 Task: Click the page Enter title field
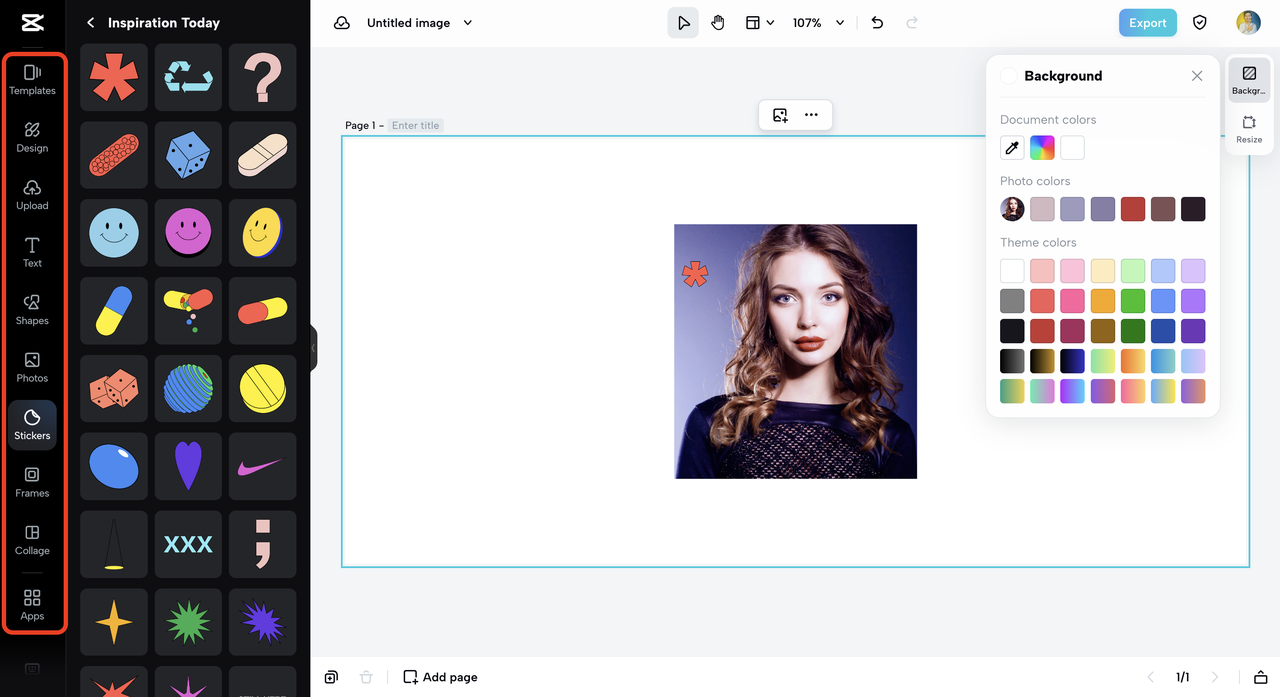point(416,125)
